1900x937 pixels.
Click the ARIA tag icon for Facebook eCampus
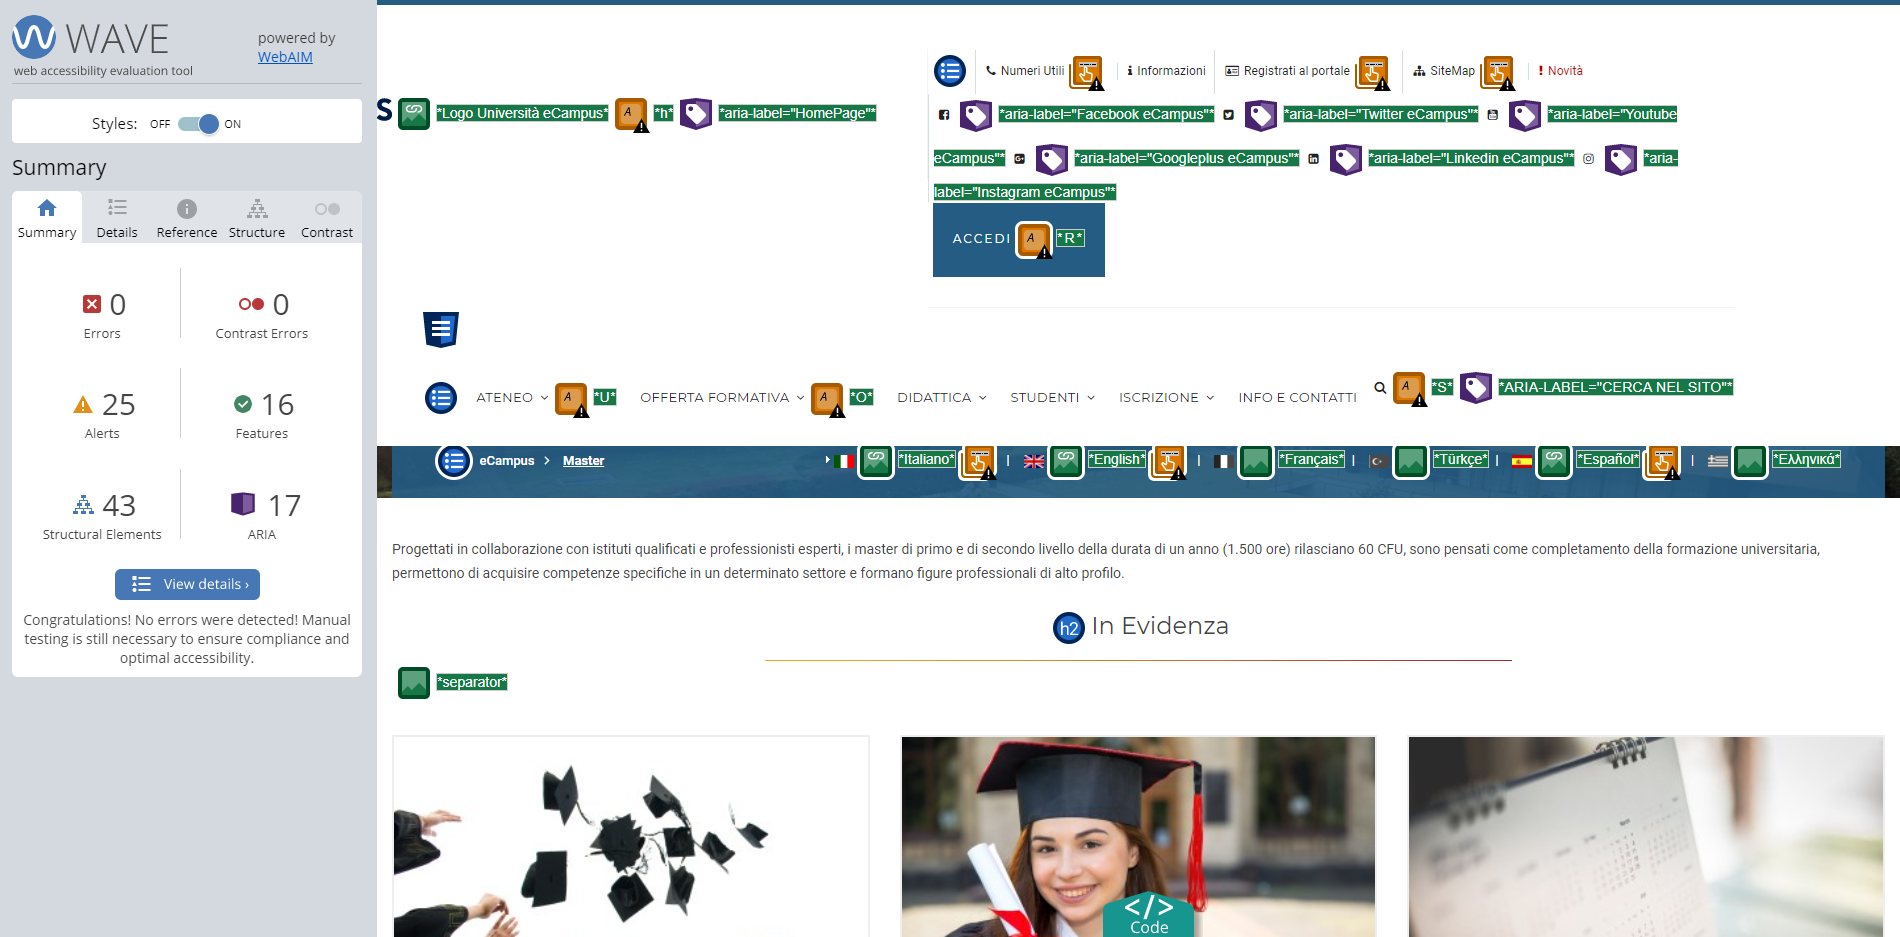976,115
